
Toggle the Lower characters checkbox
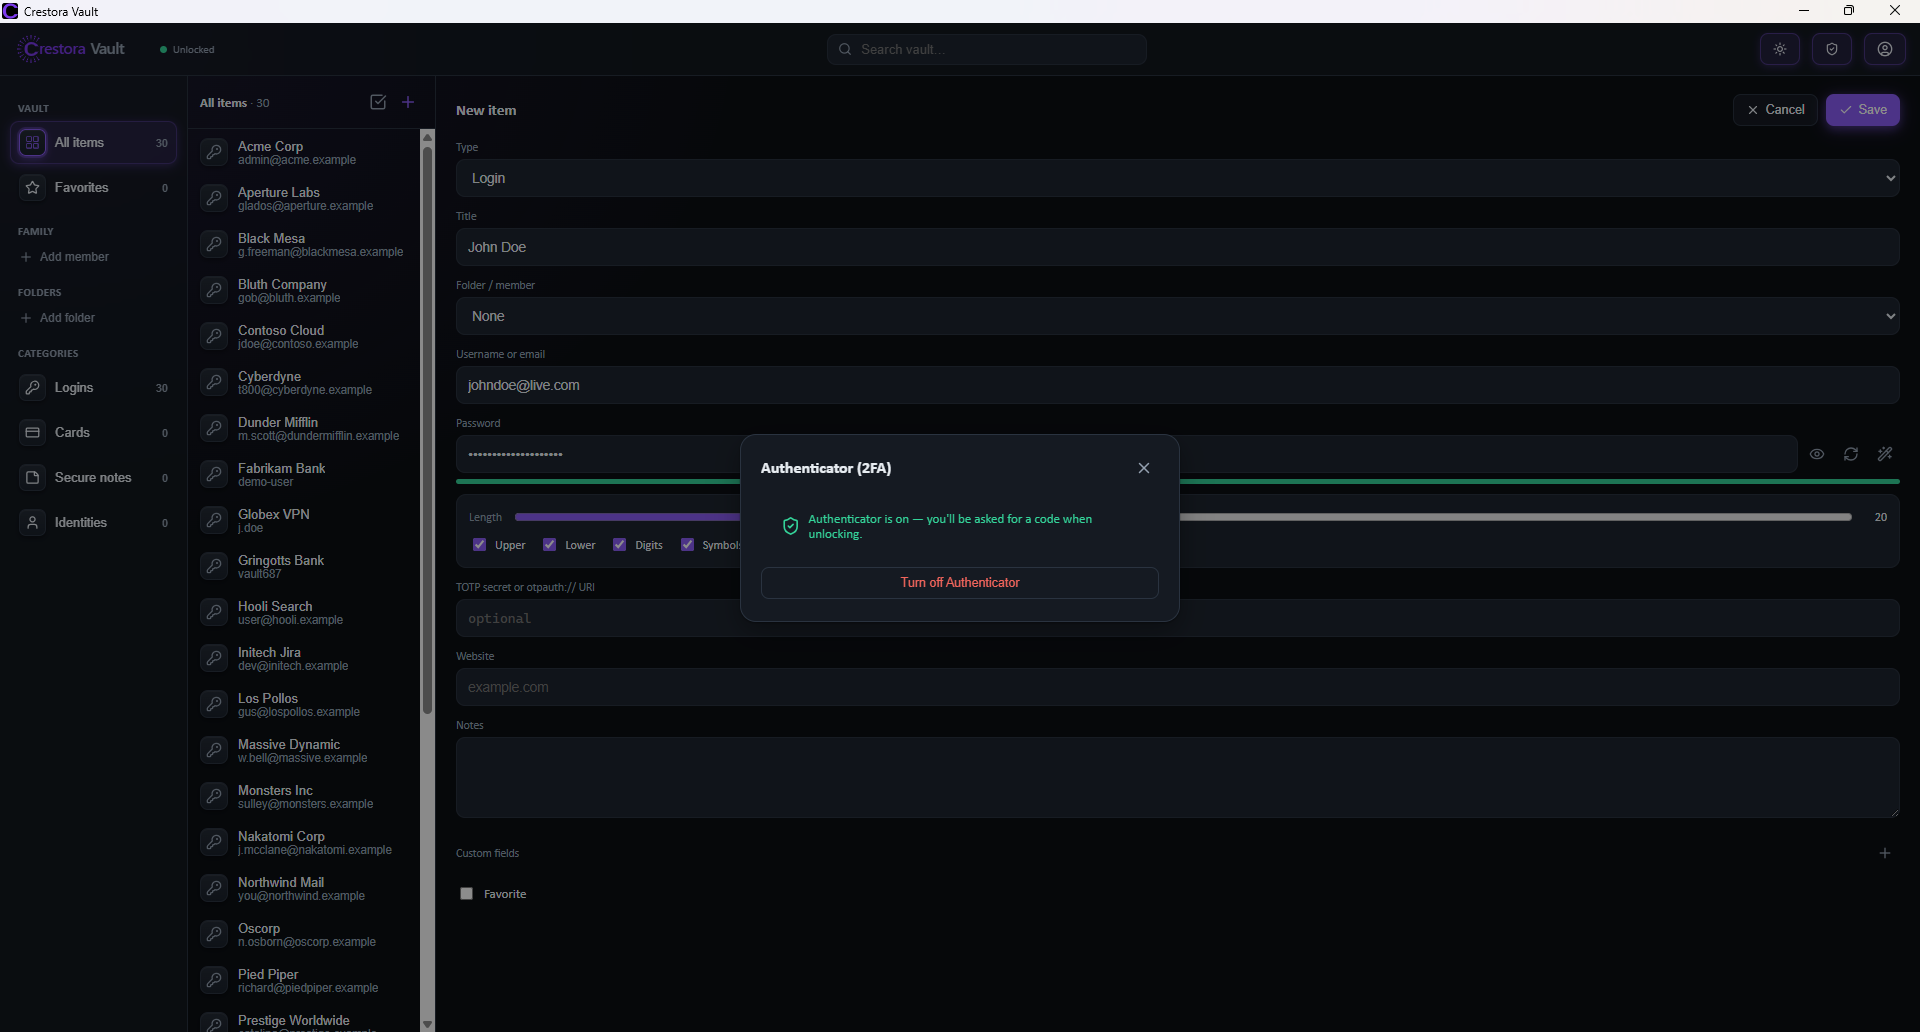550,545
